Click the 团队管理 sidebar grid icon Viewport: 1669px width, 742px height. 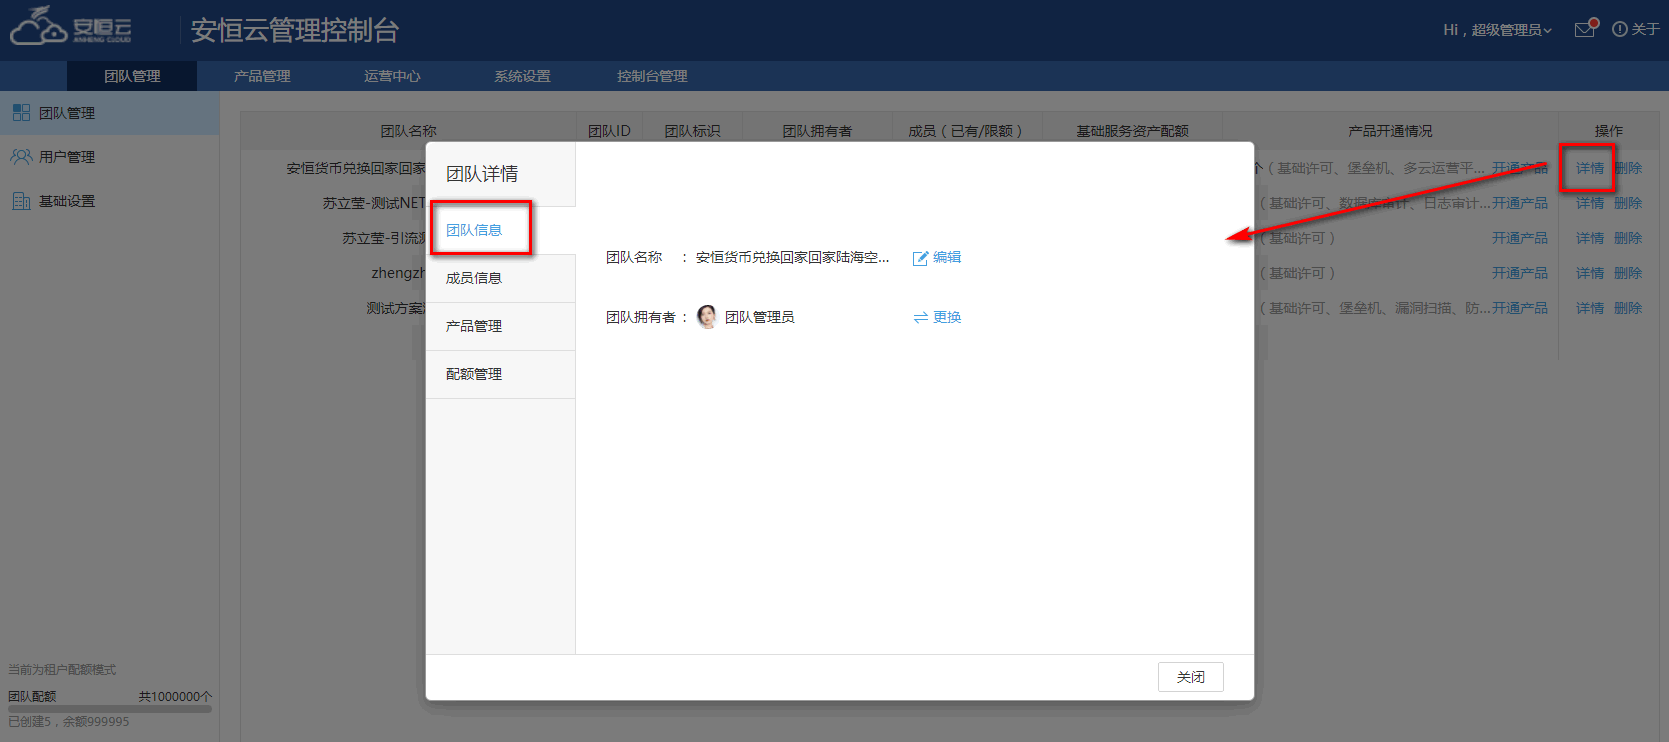click(x=21, y=113)
